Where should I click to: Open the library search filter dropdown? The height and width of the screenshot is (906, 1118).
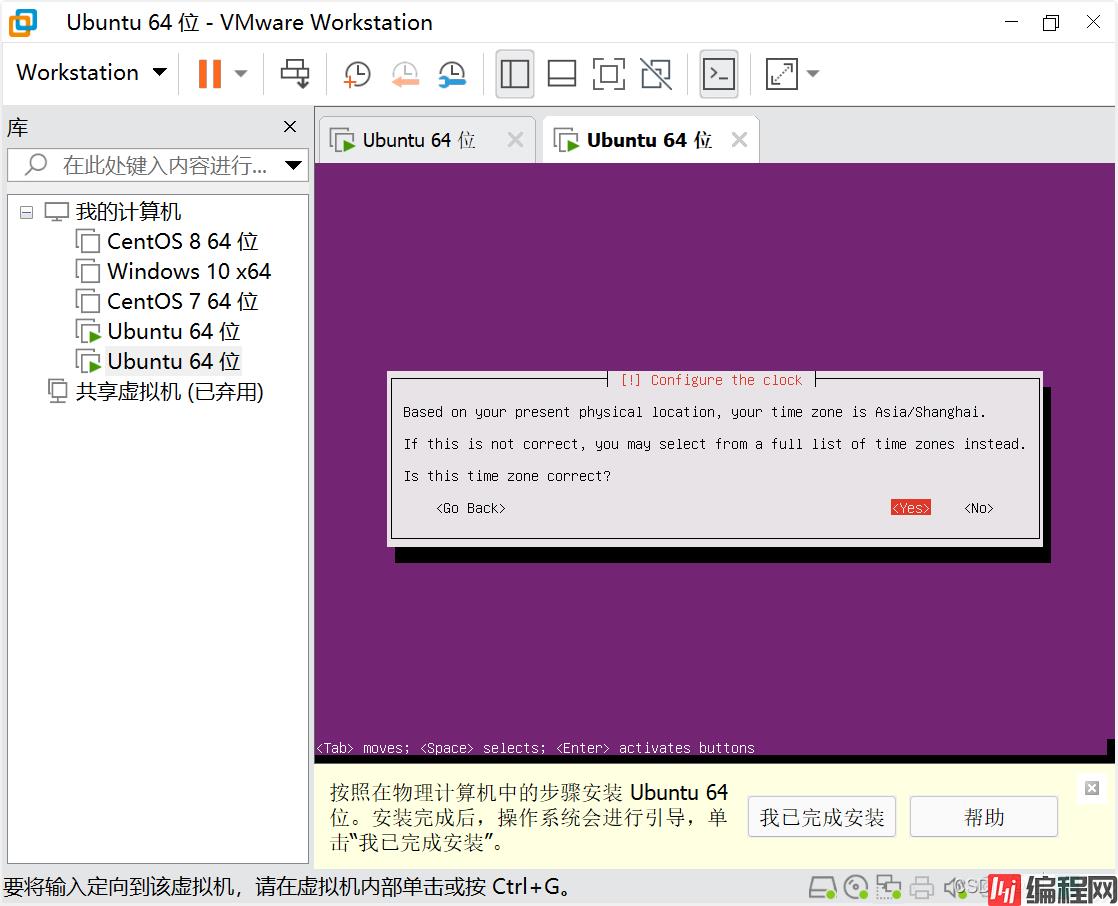293,165
